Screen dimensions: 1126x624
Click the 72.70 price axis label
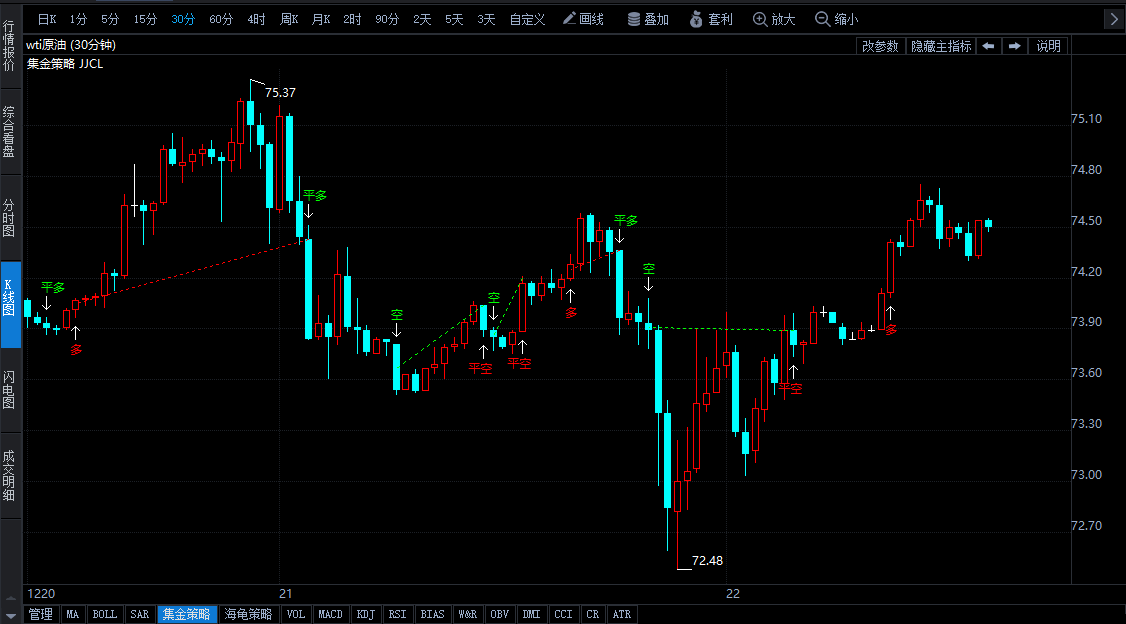tap(1087, 526)
